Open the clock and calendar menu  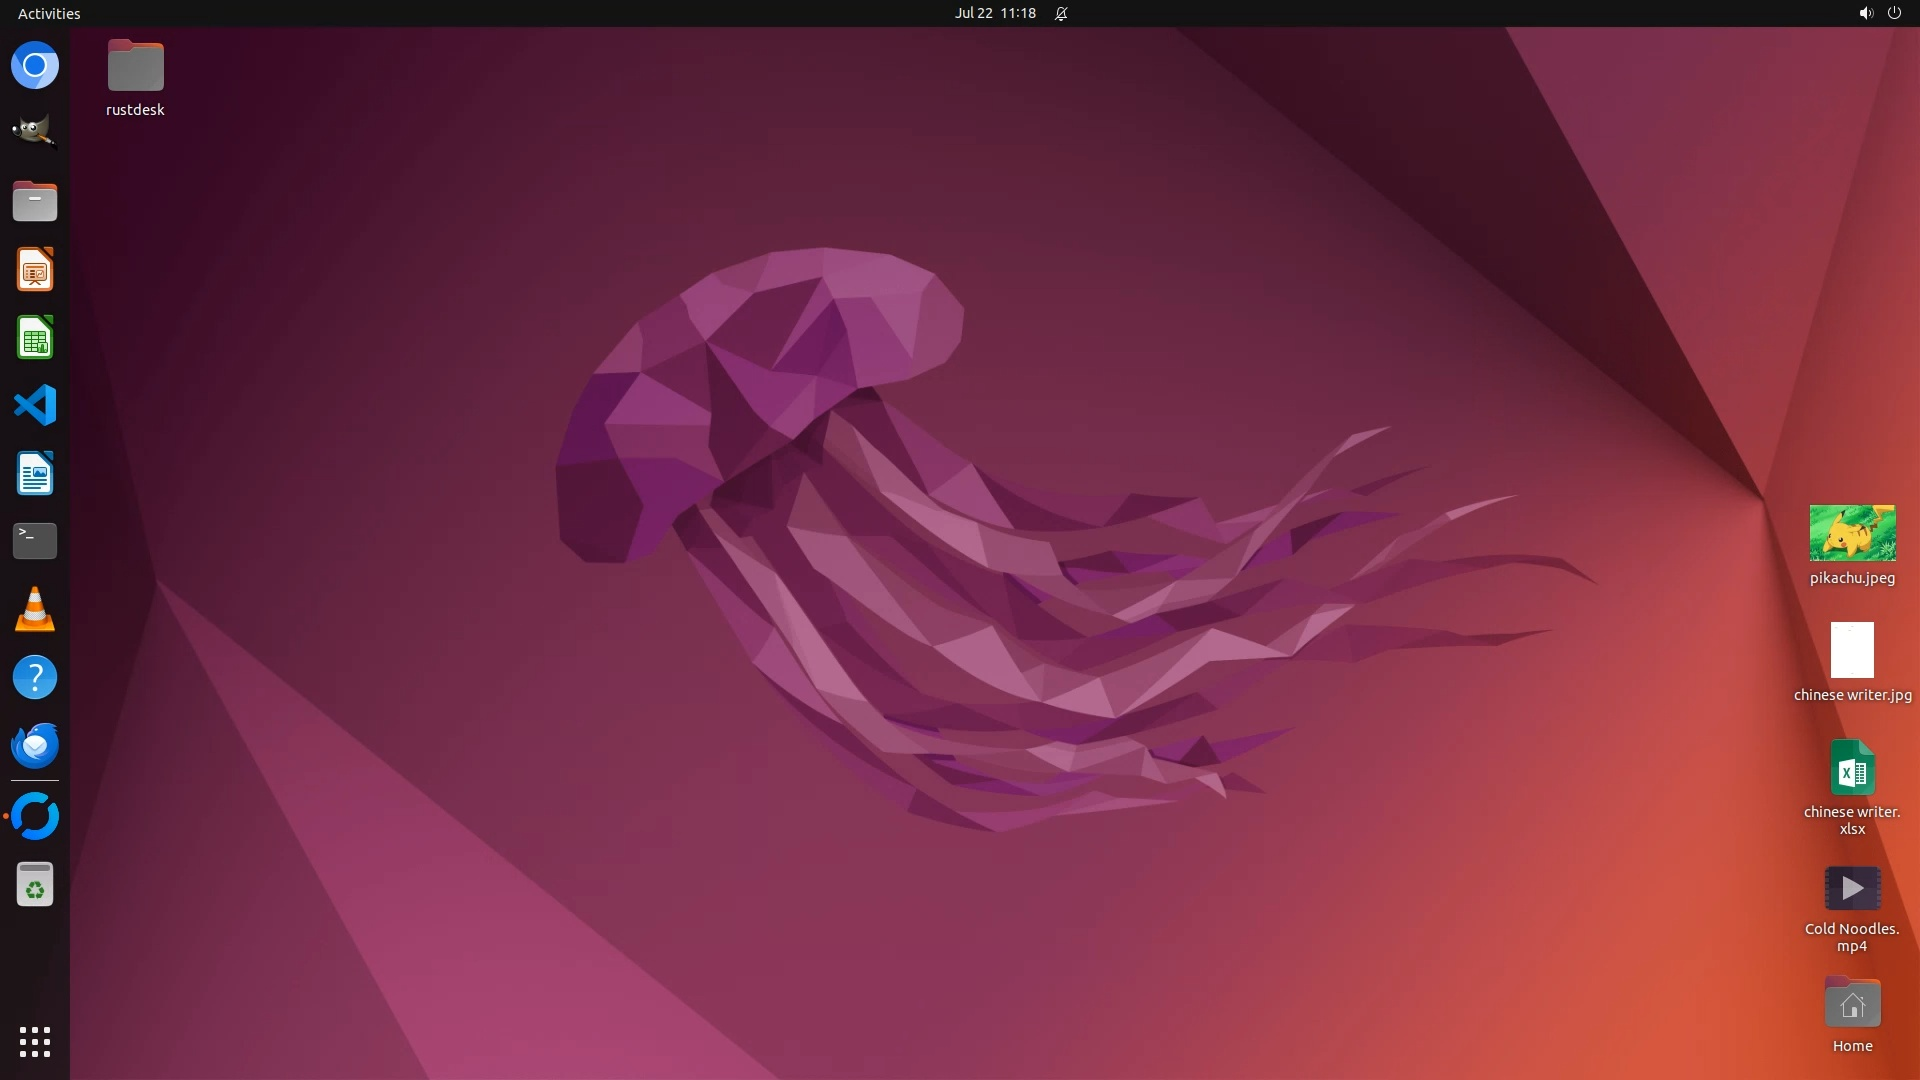994,13
